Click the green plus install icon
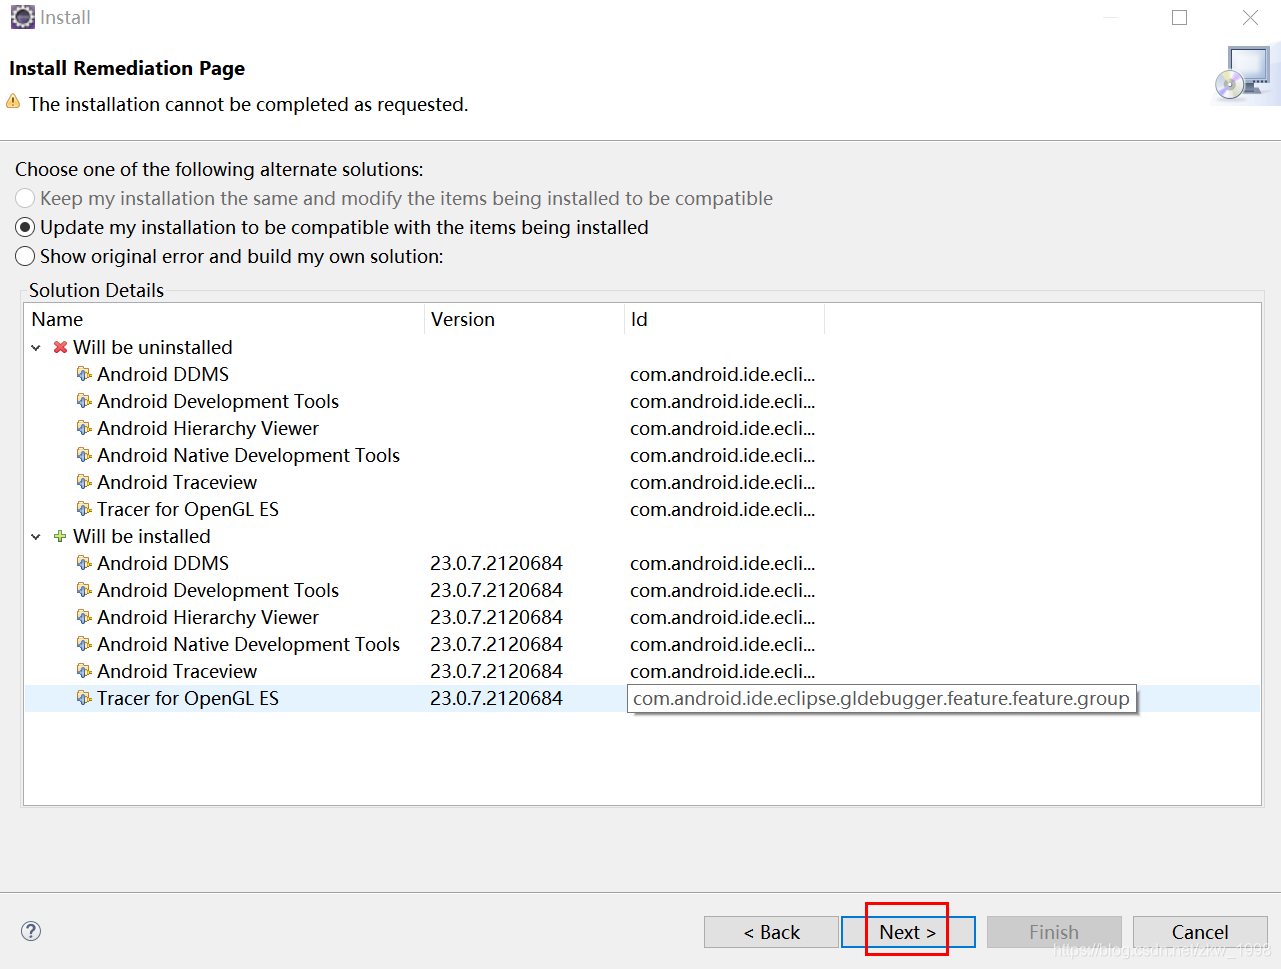 coord(60,536)
